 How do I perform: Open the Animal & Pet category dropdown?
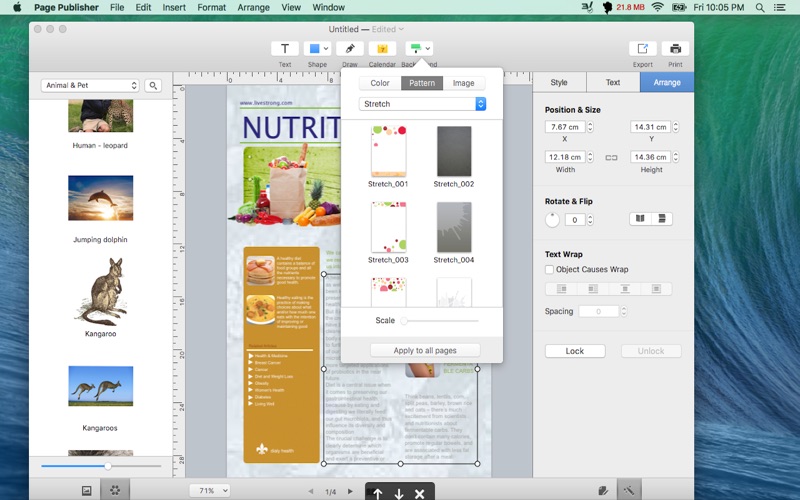click(90, 85)
